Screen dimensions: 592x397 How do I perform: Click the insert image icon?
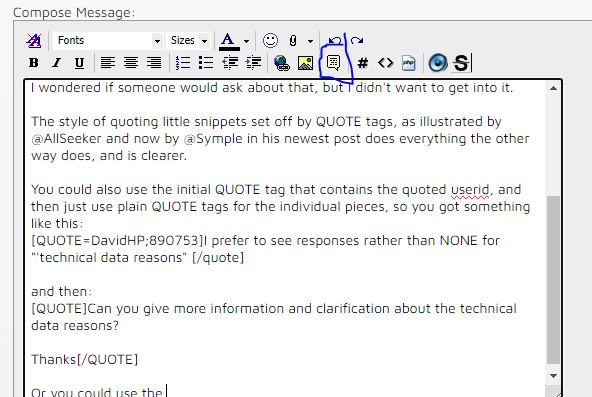coord(305,63)
